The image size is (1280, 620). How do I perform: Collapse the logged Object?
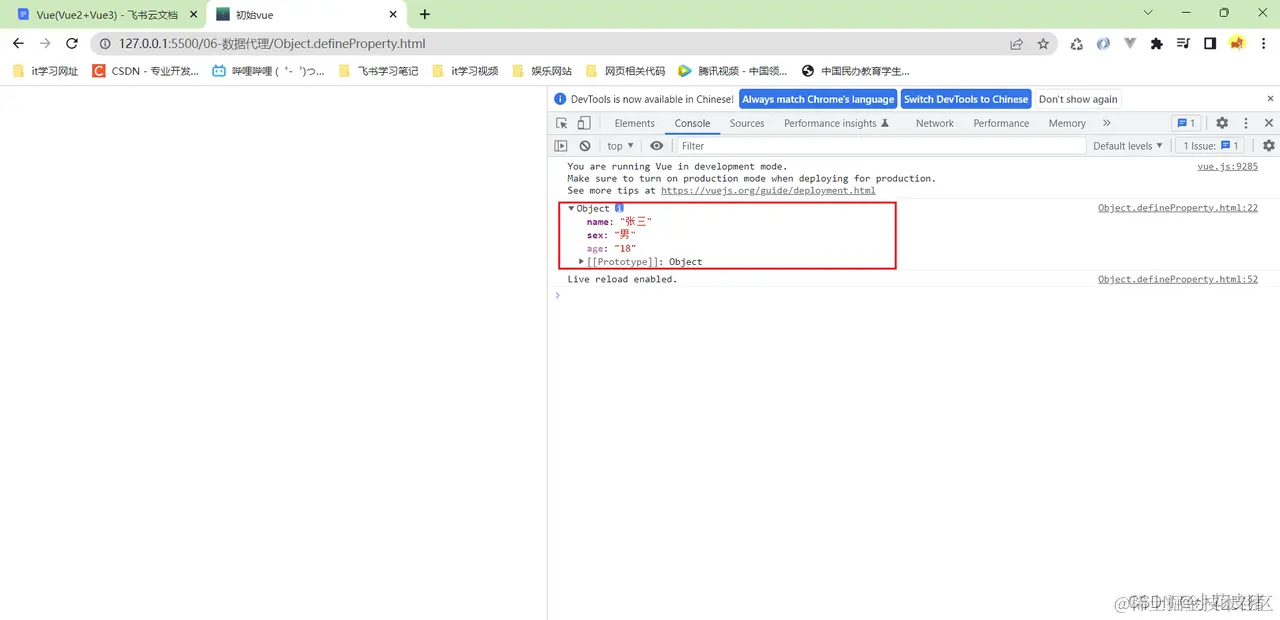pos(571,209)
